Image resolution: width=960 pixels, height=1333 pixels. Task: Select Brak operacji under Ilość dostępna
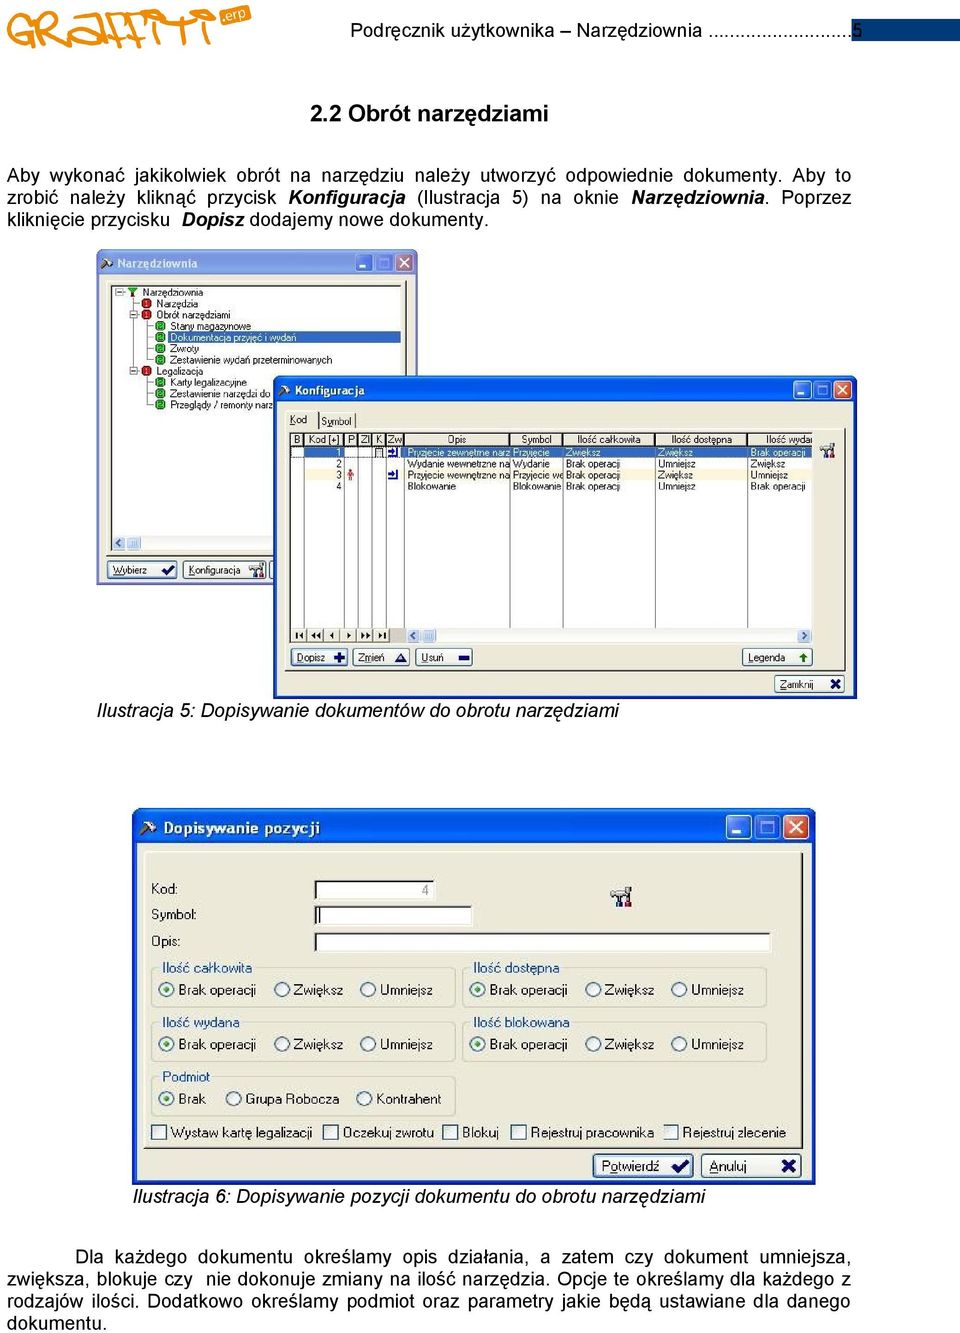click(477, 989)
